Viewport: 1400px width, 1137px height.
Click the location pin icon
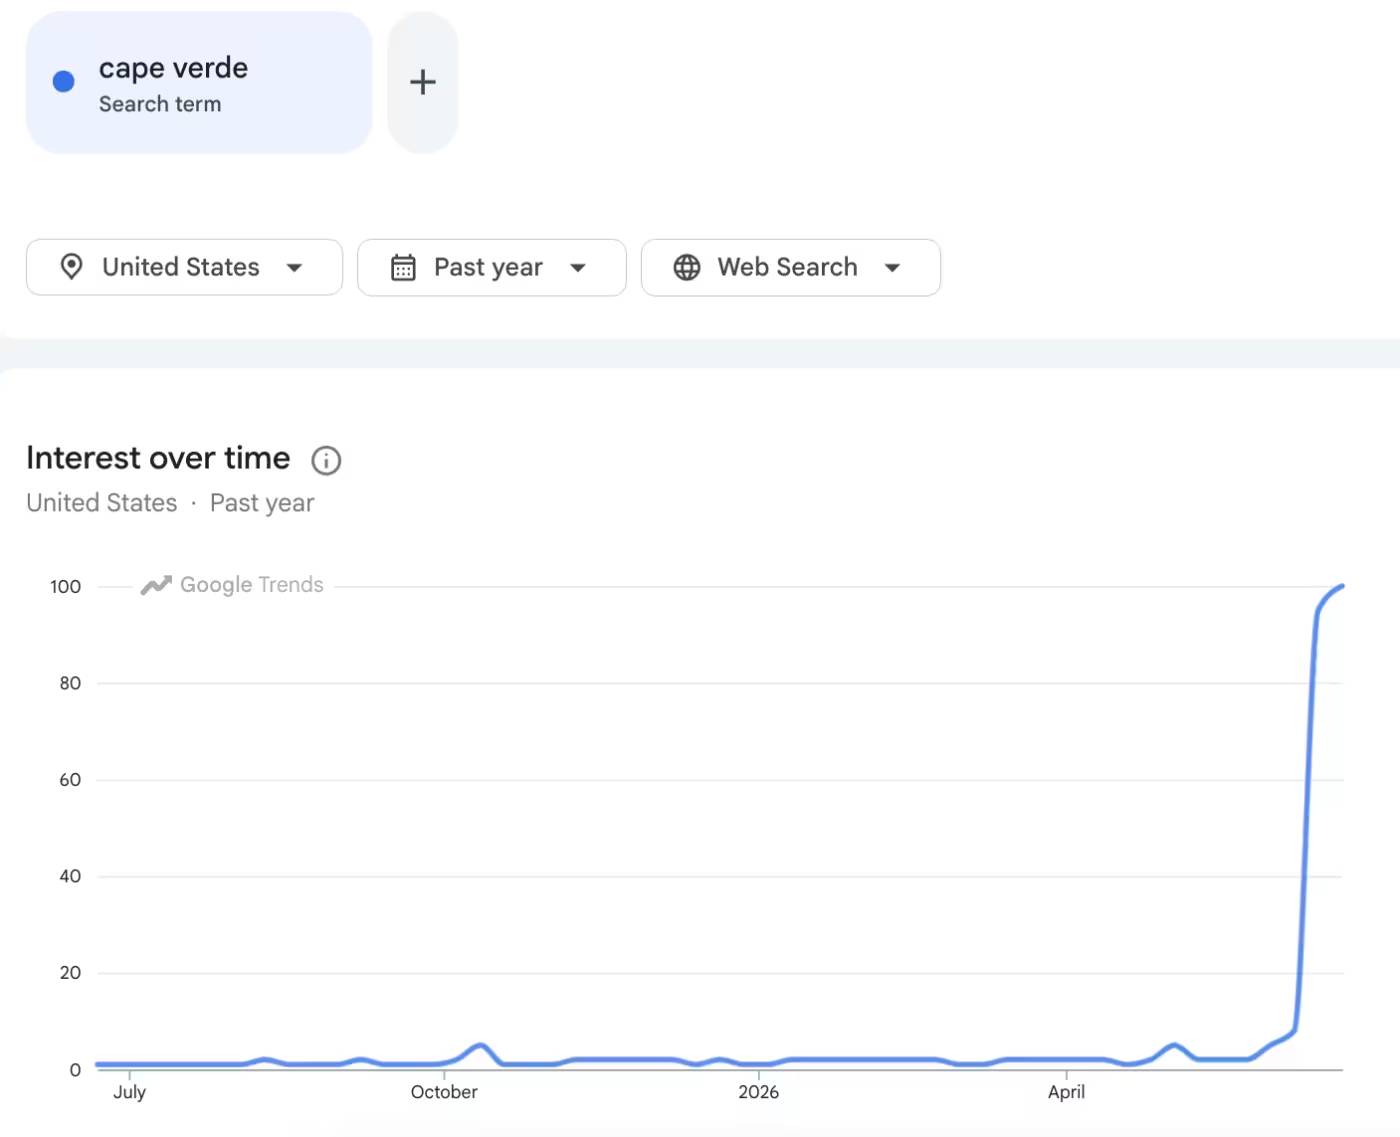point(71,267)
